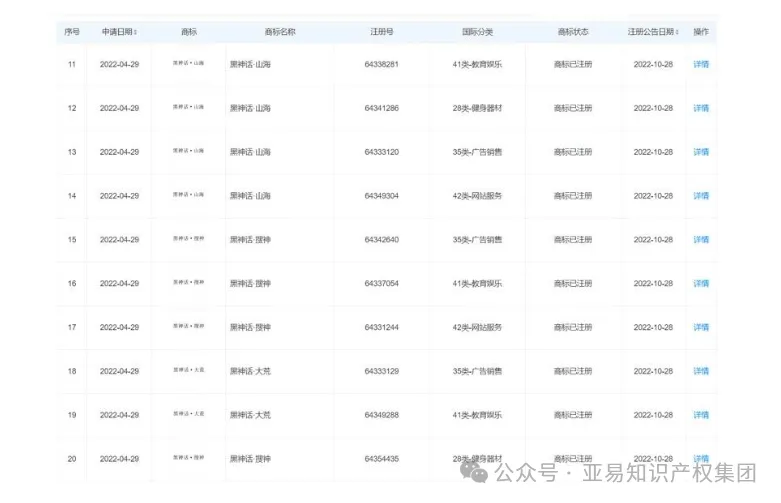Viewport: 781px width, 503px height.
Task: Open 详情 for row 18 (64333129)
Action: (x=701, y=371)
